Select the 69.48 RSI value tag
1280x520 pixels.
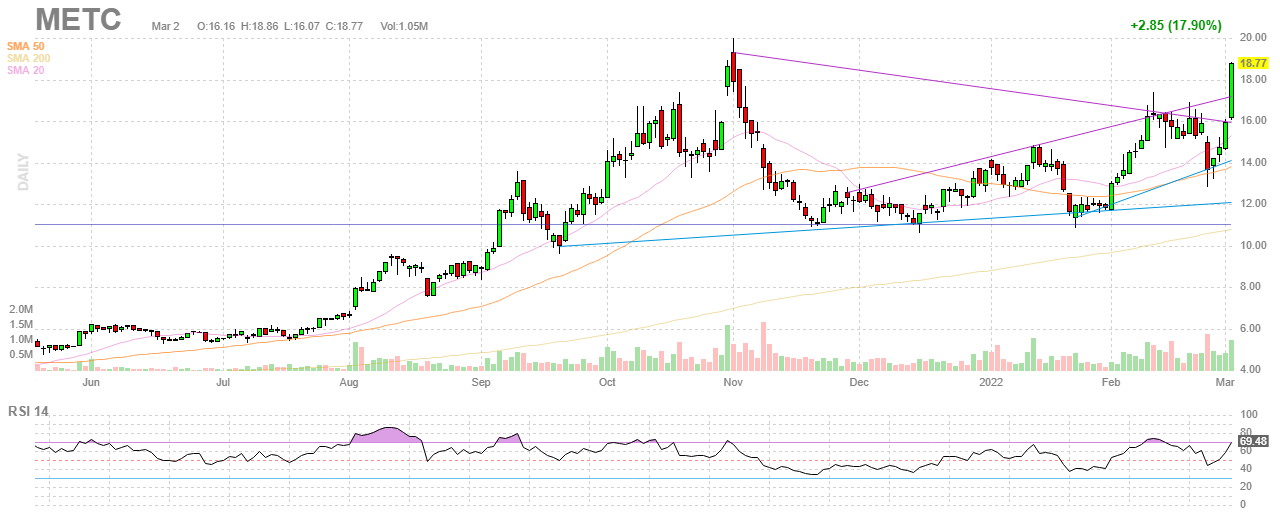1253,441
